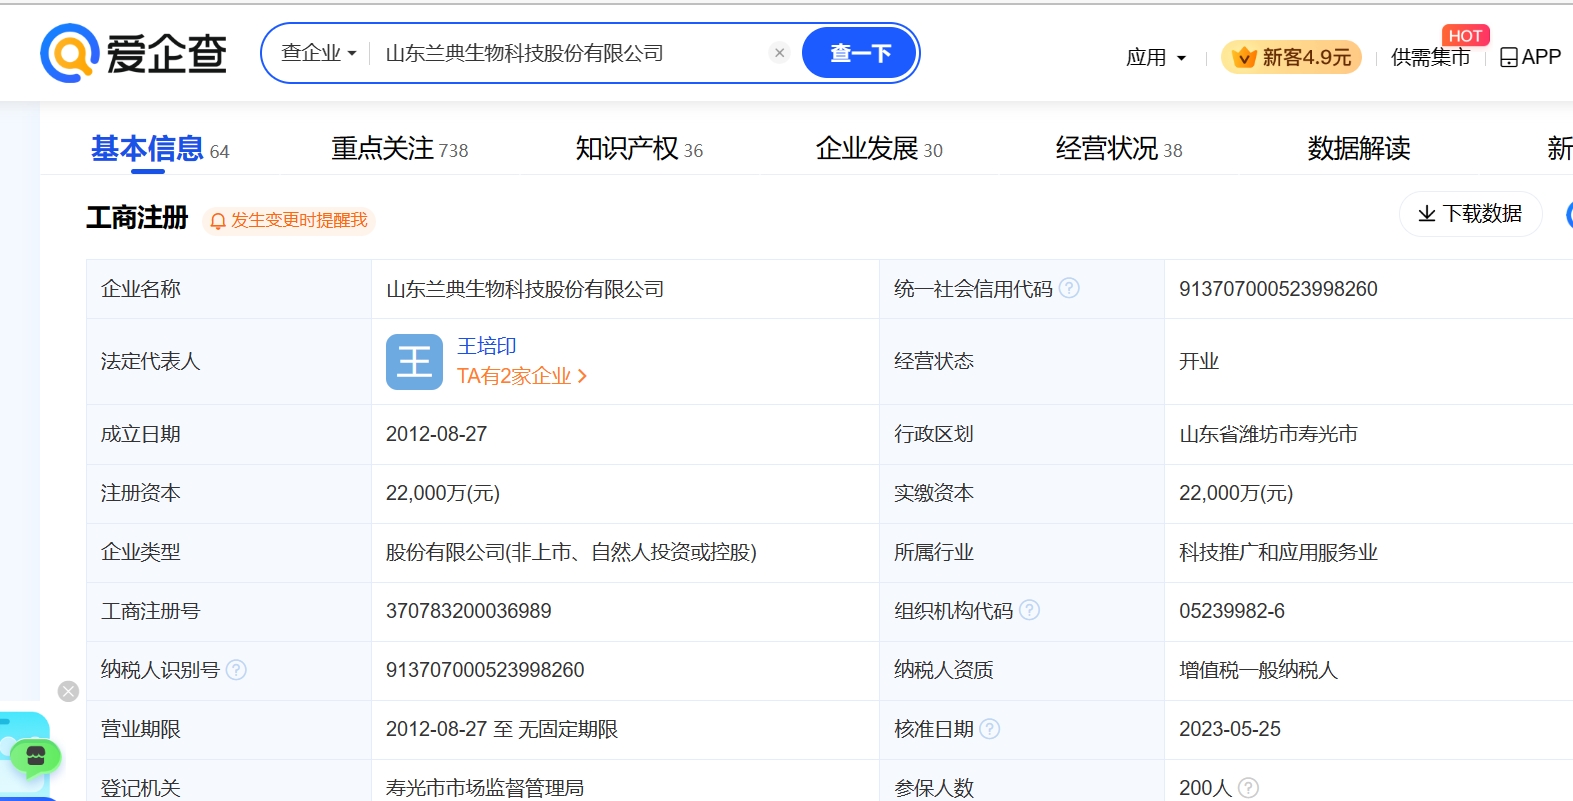Image resolution: width=1573 pixels, height=801 pixels.
Task: Clear the search box text
Action: pos(780,53)
